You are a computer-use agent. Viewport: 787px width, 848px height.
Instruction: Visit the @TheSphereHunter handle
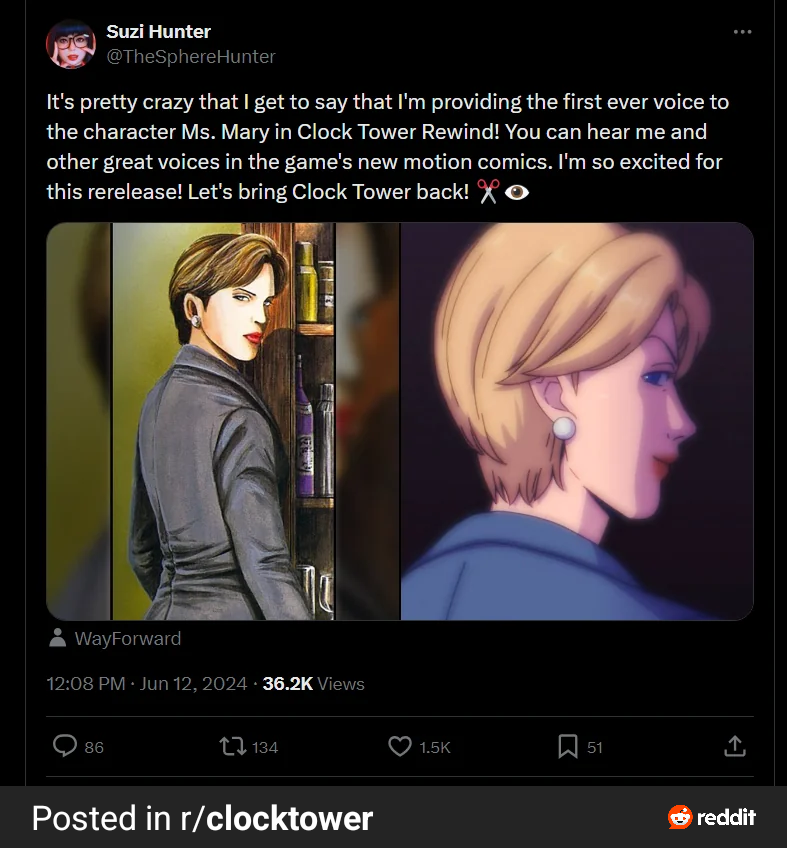pos(190,57)
